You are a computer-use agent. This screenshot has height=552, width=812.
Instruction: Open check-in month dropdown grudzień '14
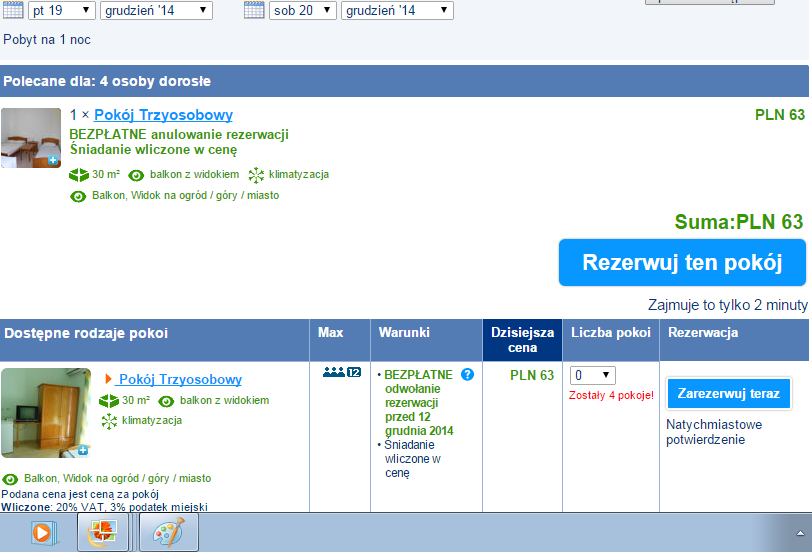(x=156, y=10)
